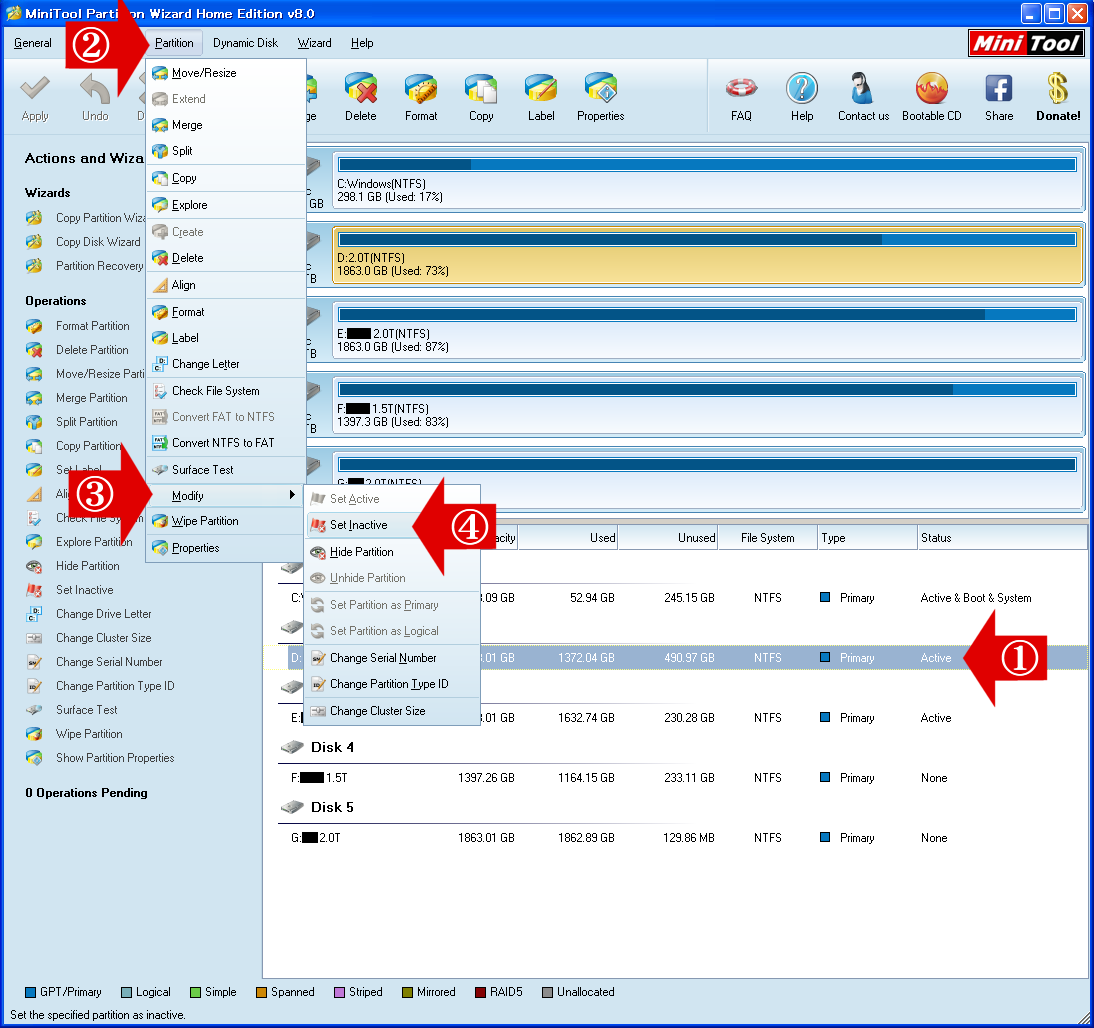Click the Format Partition operation icon
The height and width of the screenshot is (1028, 1094).
33,326
